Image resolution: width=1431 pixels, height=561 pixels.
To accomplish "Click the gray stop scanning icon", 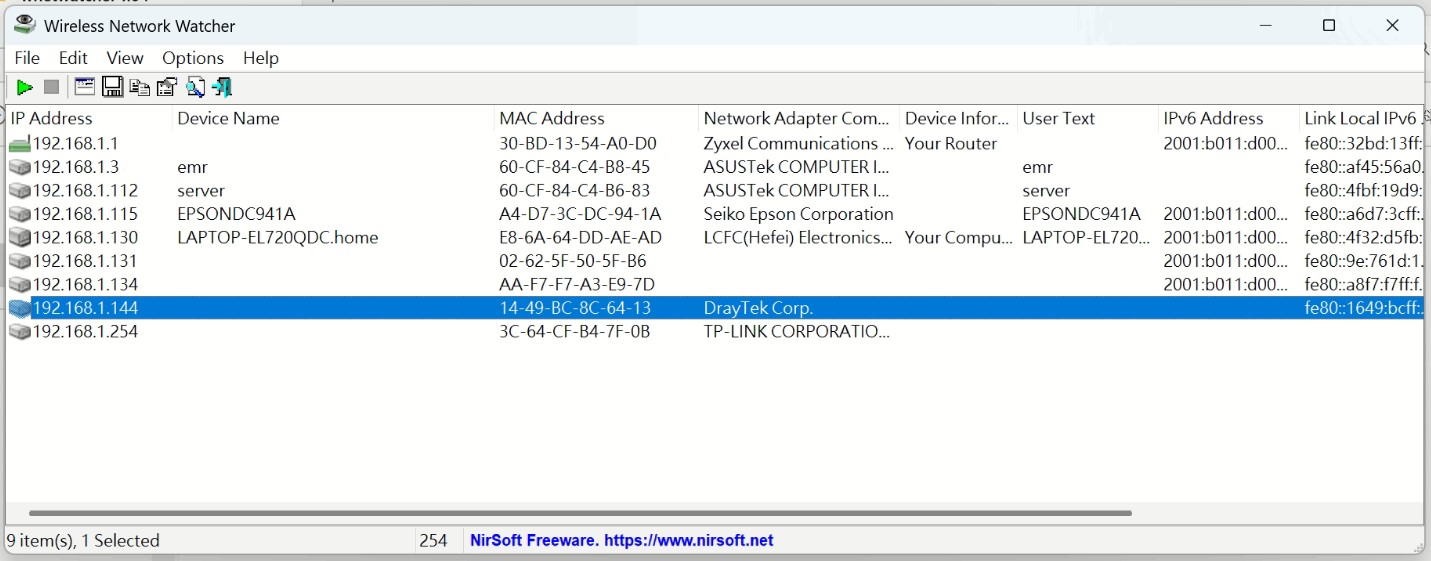I will click(x=51, y=88).
